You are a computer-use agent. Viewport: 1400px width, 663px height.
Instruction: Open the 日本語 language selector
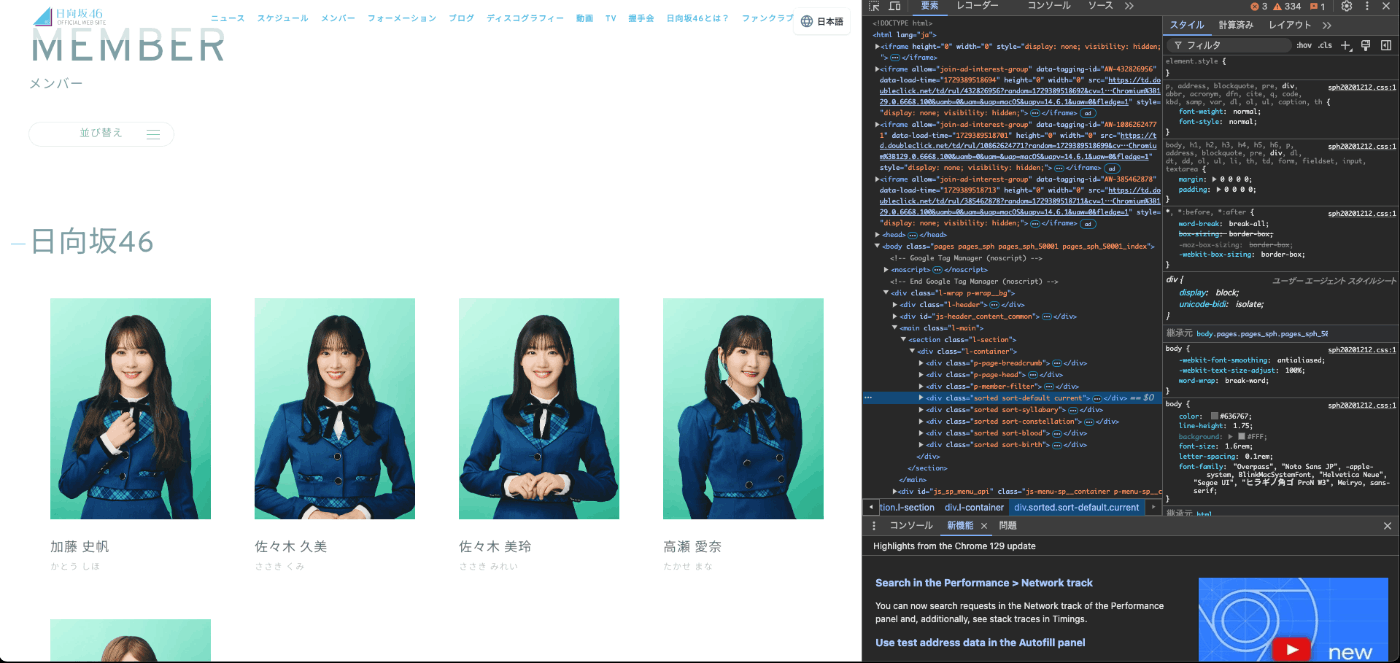pos(822,21)
